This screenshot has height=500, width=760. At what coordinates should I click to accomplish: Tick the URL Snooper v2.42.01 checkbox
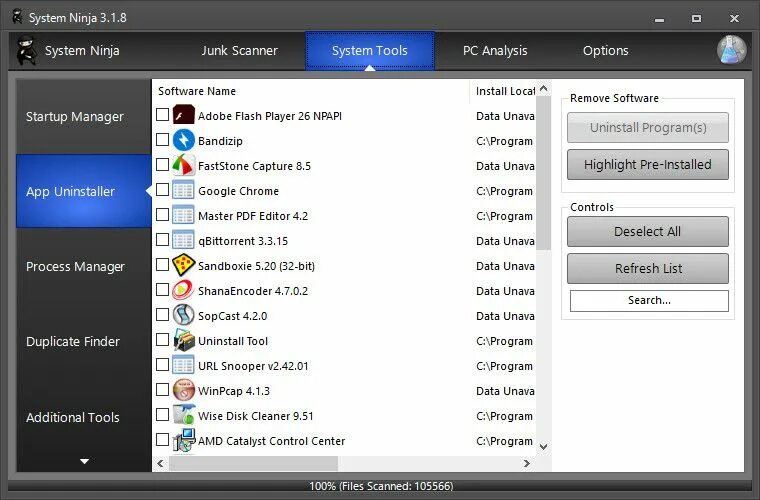[x=162, y=365]
